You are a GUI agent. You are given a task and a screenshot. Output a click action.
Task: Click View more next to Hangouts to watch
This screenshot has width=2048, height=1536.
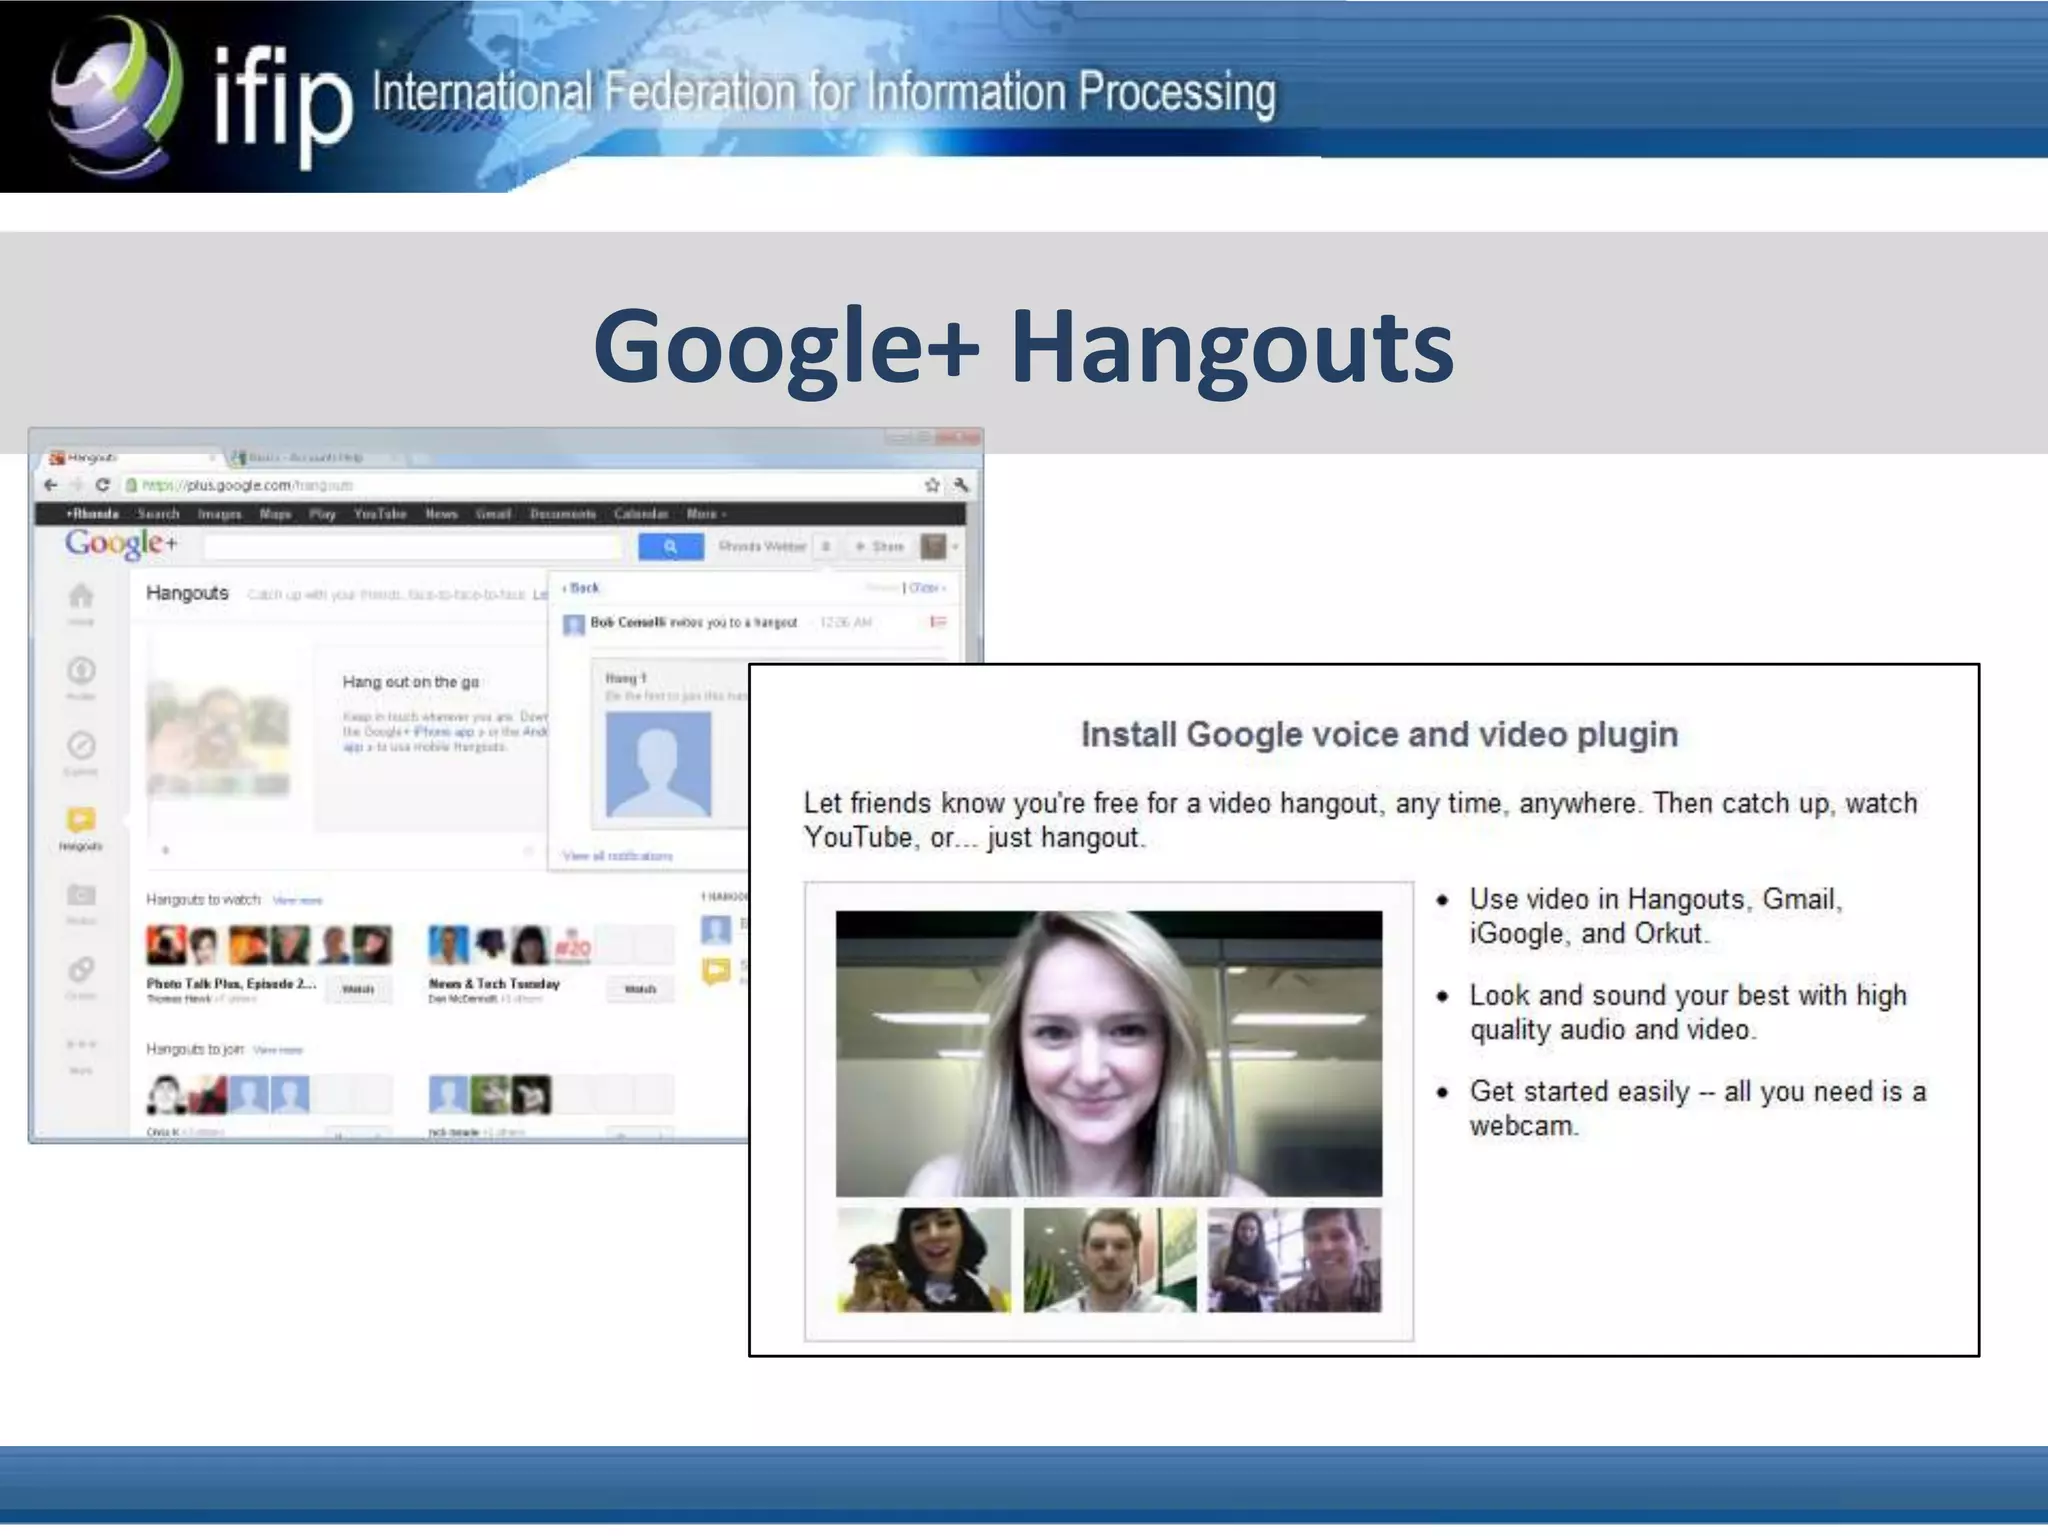point(297,901)
